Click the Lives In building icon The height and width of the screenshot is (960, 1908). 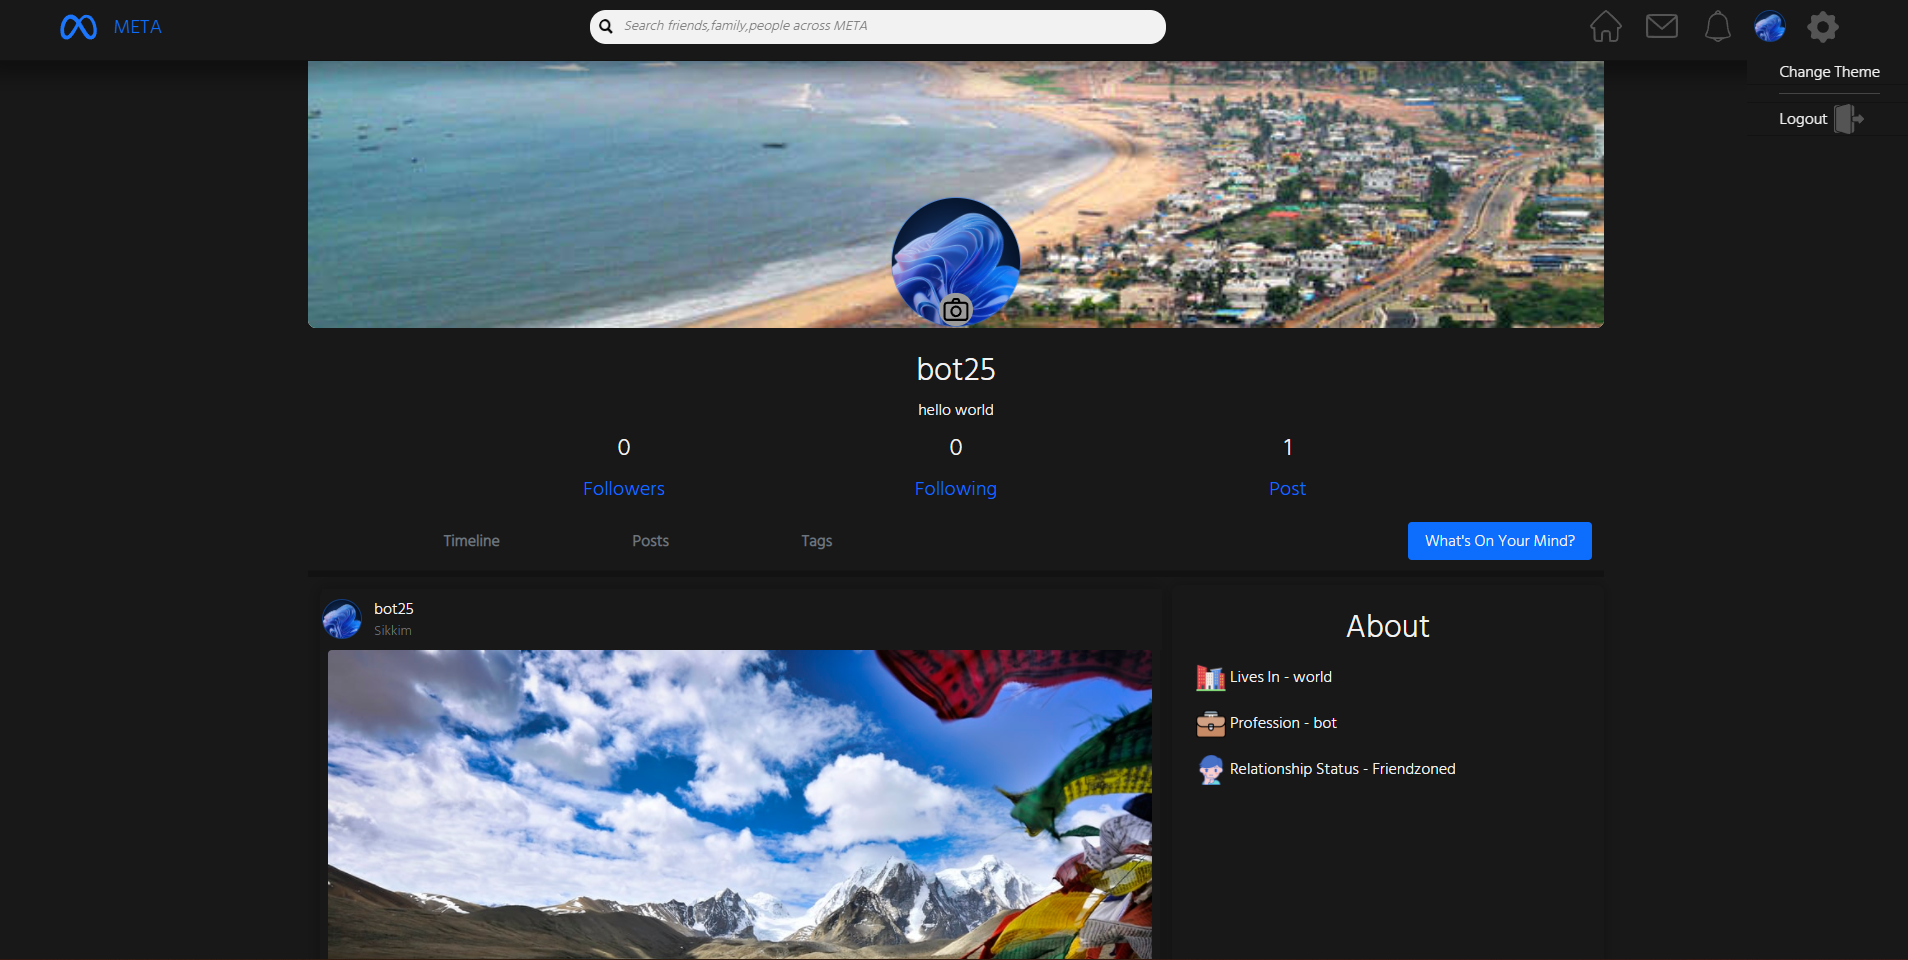1210,678
